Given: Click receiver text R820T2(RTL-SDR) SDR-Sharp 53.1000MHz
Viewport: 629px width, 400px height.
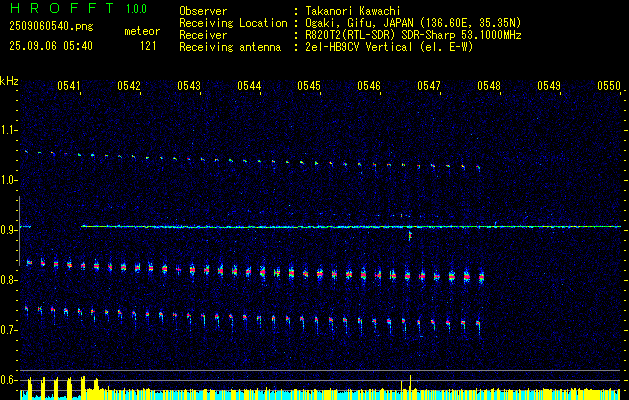Looking at the screenshot, I should click(413, 35).
